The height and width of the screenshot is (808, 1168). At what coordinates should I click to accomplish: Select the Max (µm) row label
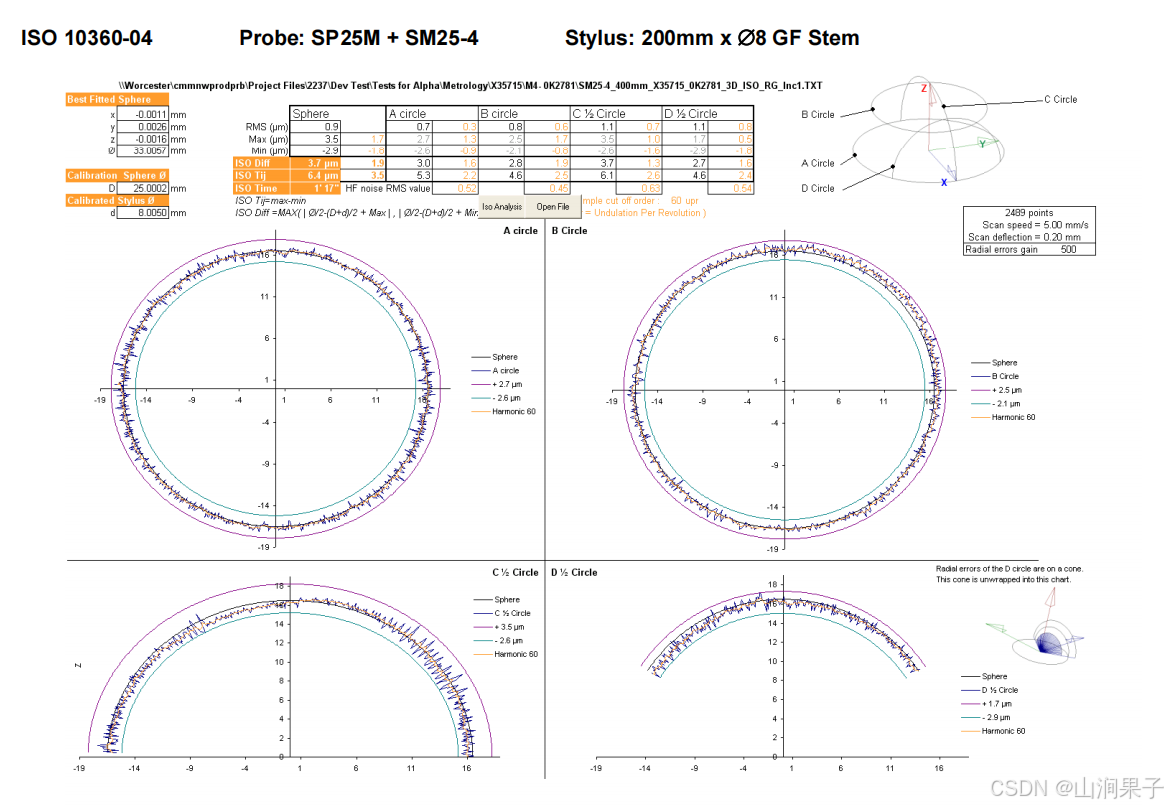[268, 139]
